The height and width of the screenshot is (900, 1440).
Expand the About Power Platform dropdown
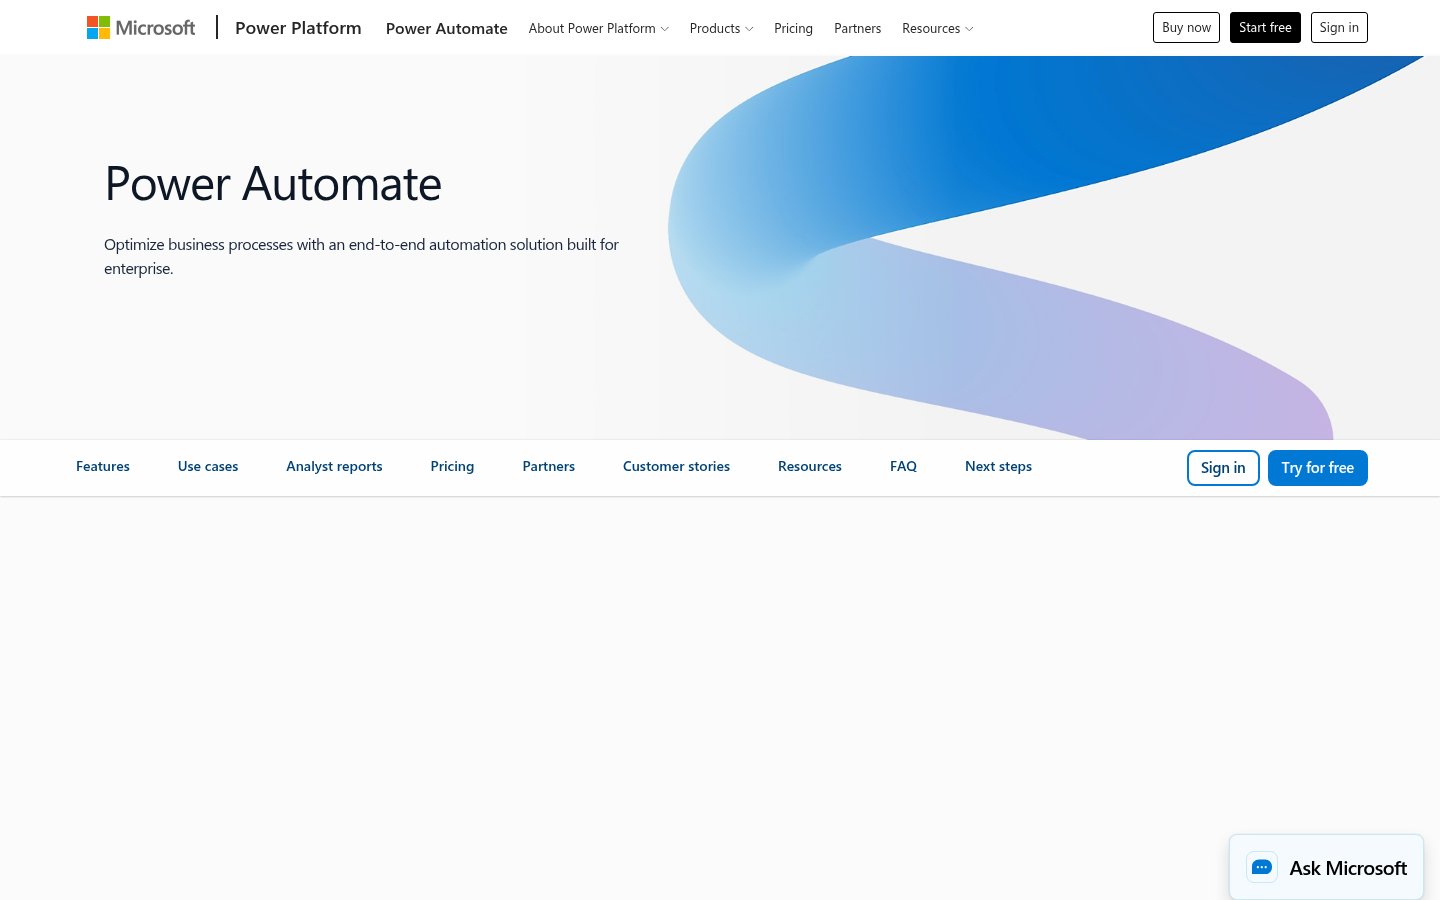[x=598, y=28]
